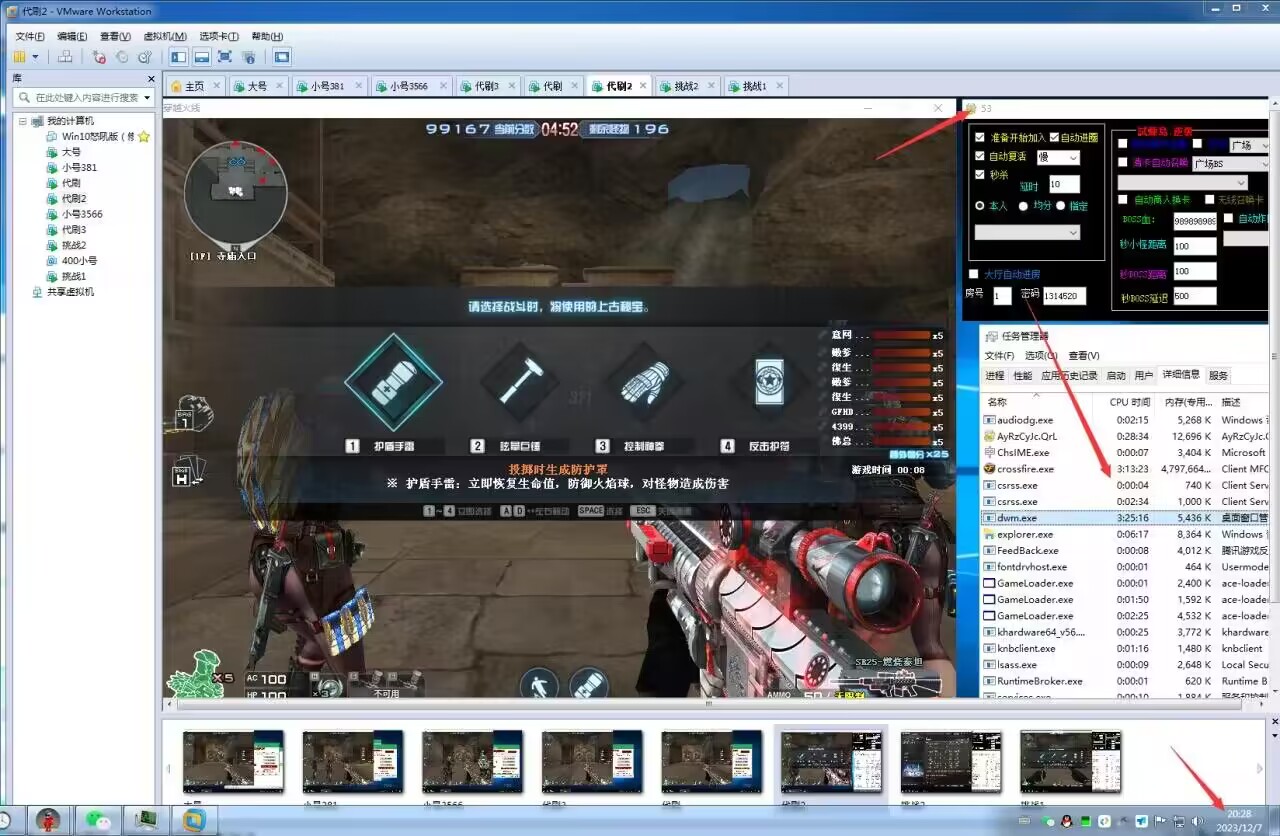Open 性能 tab in Task Manager
This screenshot has height=836, width=1280.
(x=1022, y=376)
